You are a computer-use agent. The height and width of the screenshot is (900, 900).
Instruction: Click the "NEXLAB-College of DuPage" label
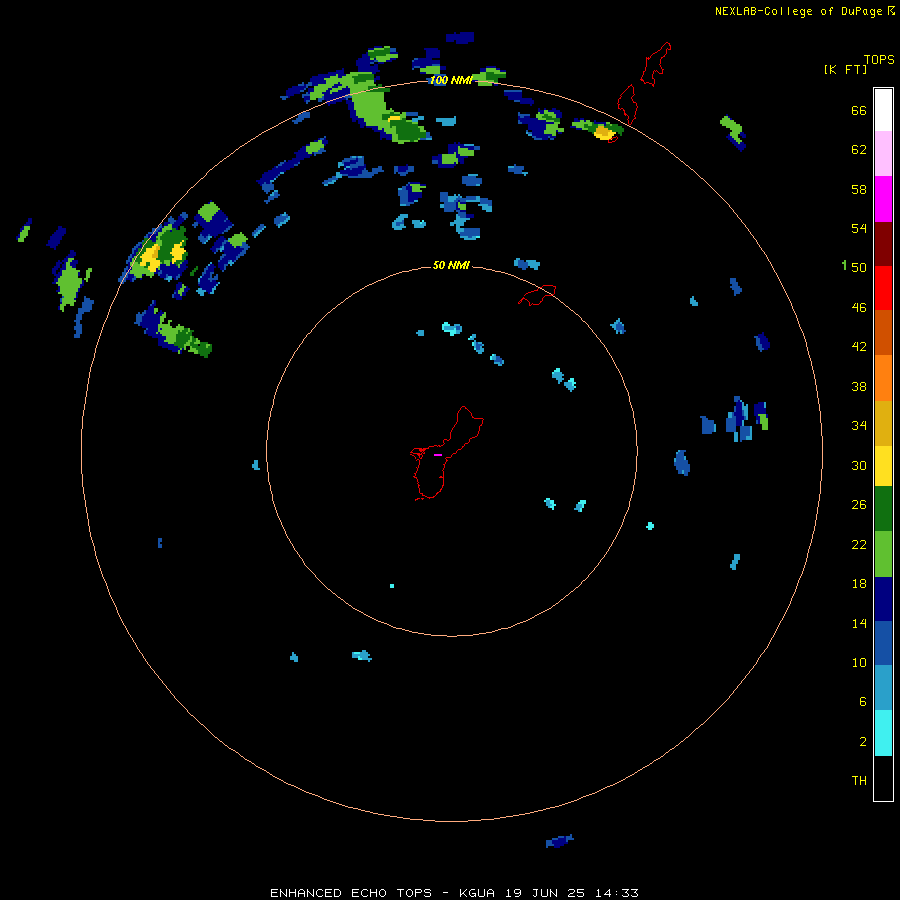pos(799,11)
